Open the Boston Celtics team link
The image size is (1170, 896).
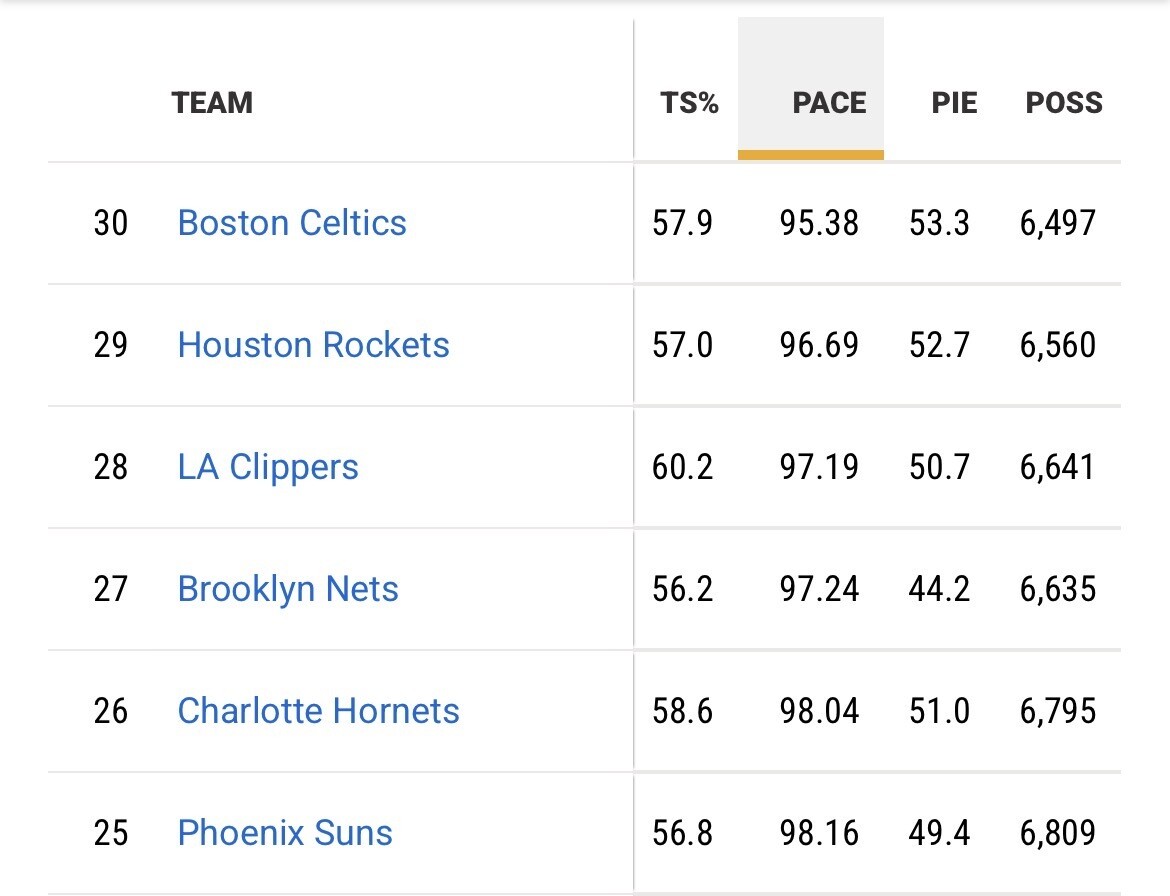pyautogui.click(x=292, y=222)
